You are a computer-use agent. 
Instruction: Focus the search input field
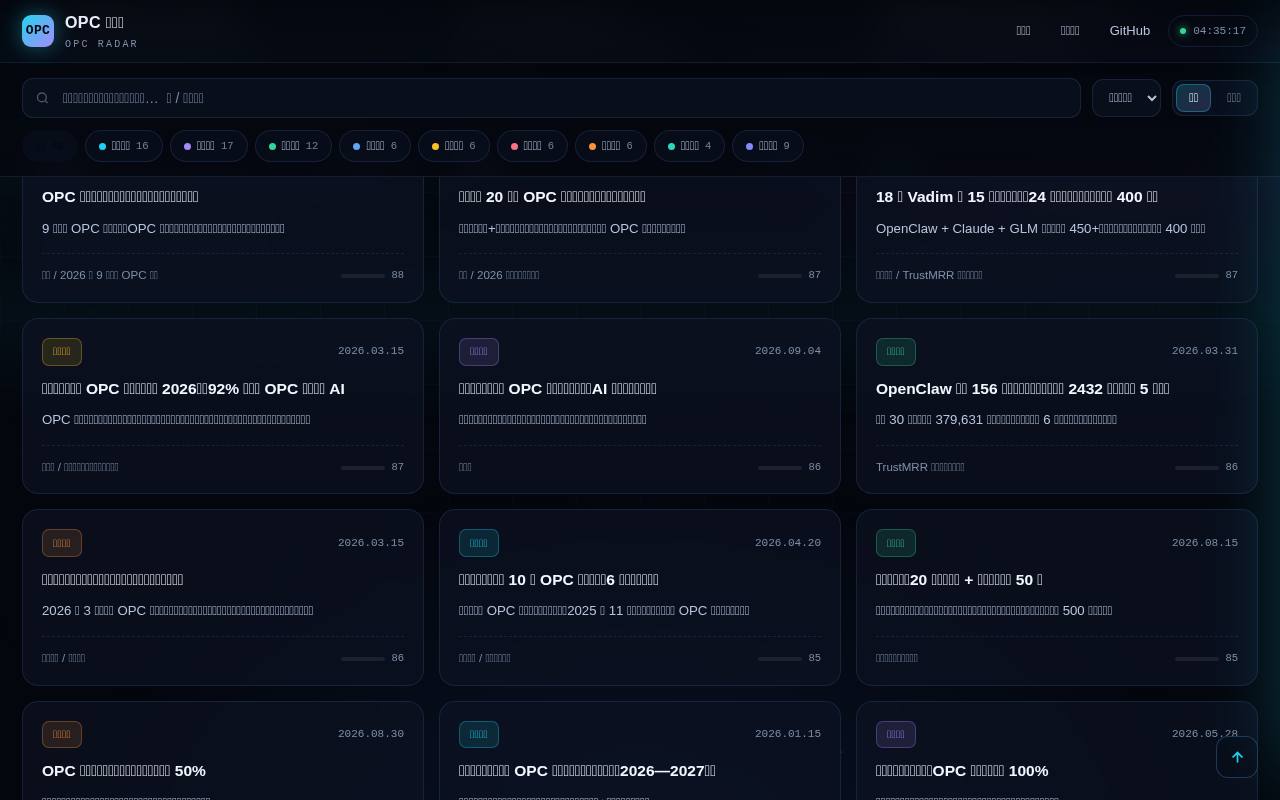551,98
